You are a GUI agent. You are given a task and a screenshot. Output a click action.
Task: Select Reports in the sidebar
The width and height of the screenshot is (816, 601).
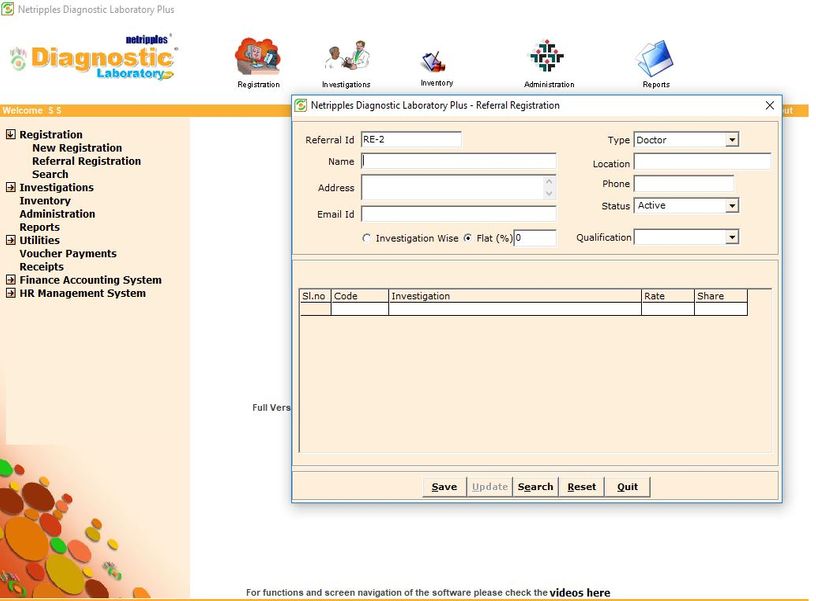(40, 227)
